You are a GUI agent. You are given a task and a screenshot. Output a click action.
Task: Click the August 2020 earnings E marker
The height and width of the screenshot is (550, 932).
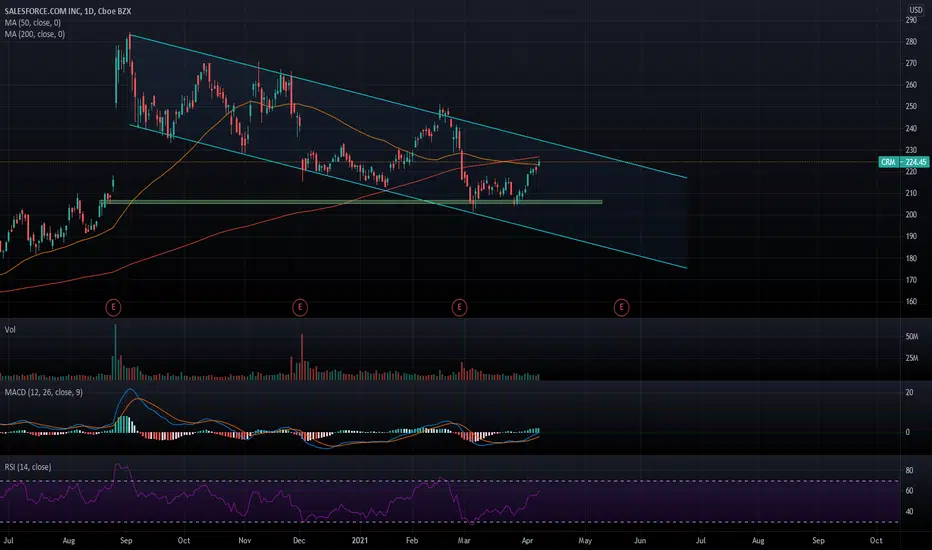(x=113, y=307)
